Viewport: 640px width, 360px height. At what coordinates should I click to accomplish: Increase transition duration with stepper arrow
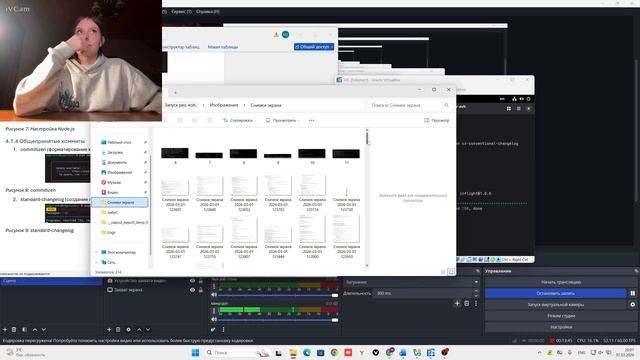pyautogui.click(x=476, y=291)
